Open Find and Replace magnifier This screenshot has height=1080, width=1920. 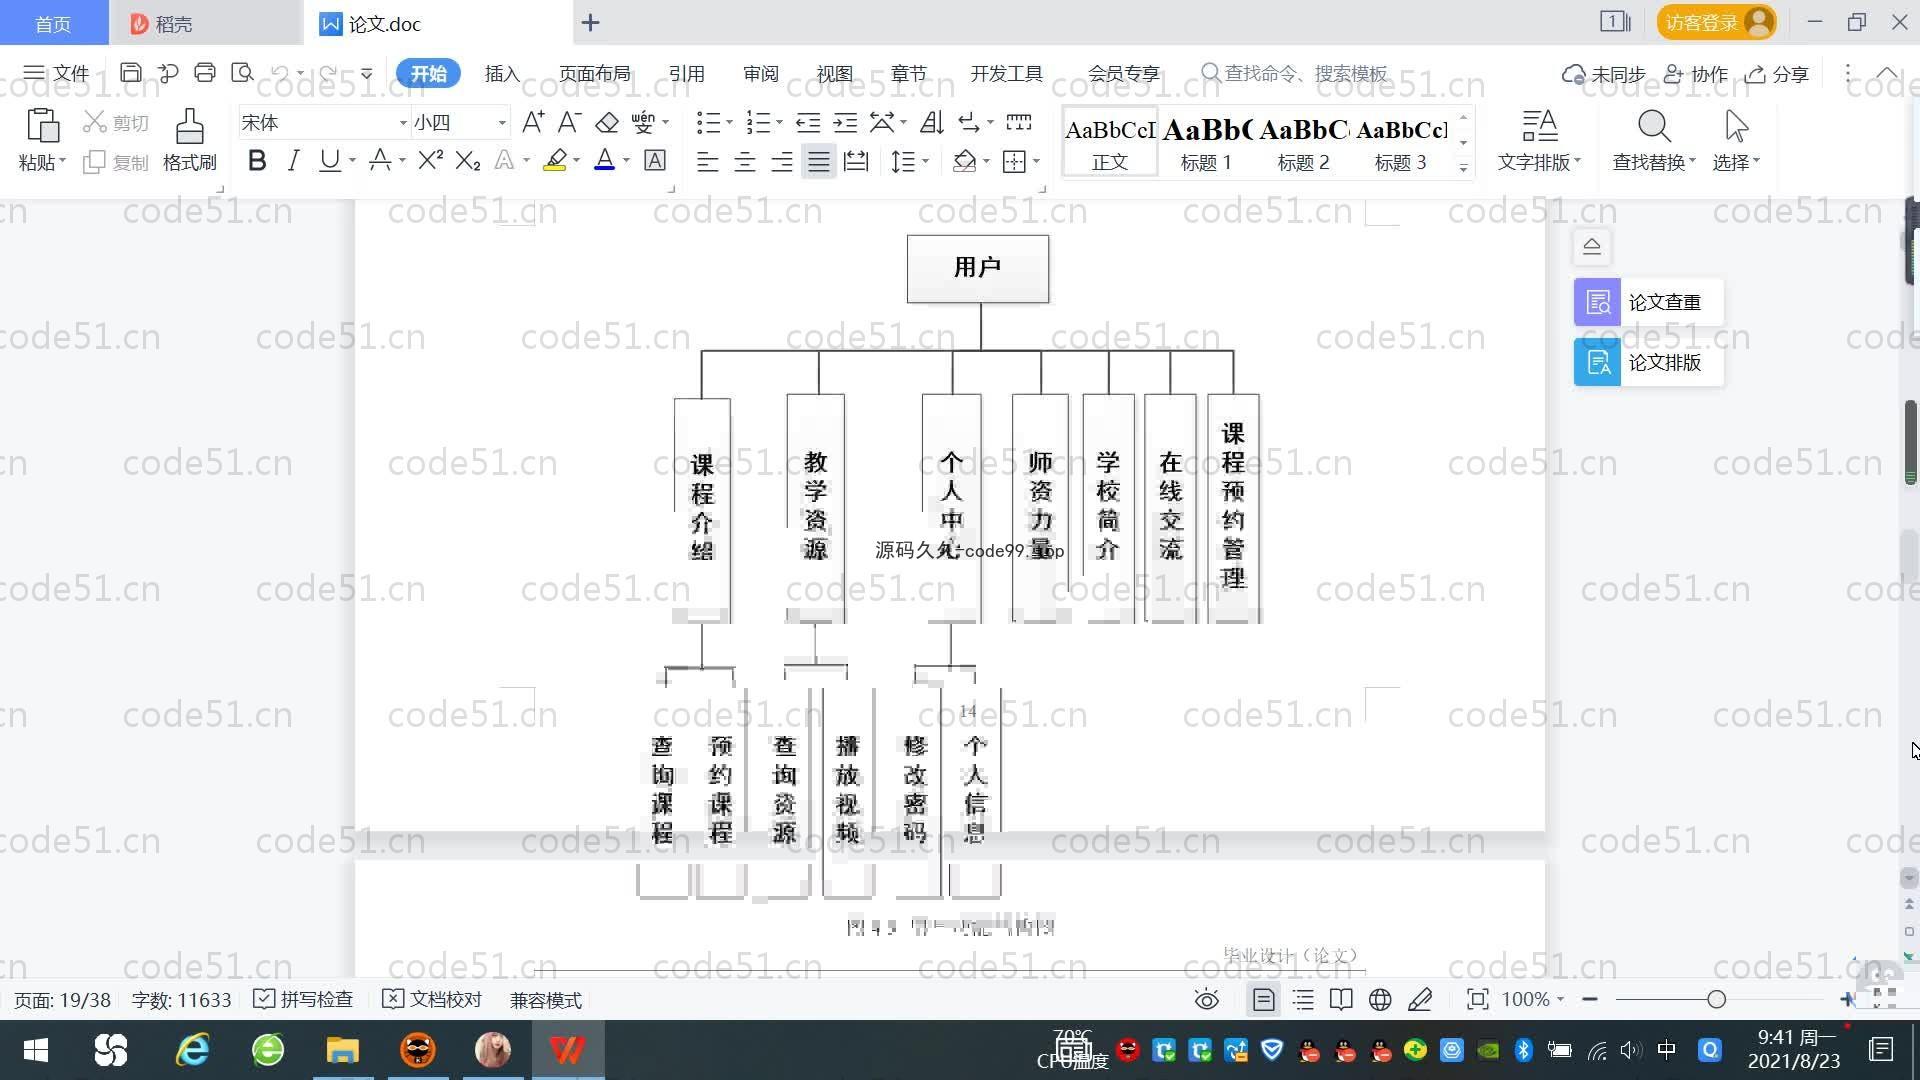[x=1654, y=127]
